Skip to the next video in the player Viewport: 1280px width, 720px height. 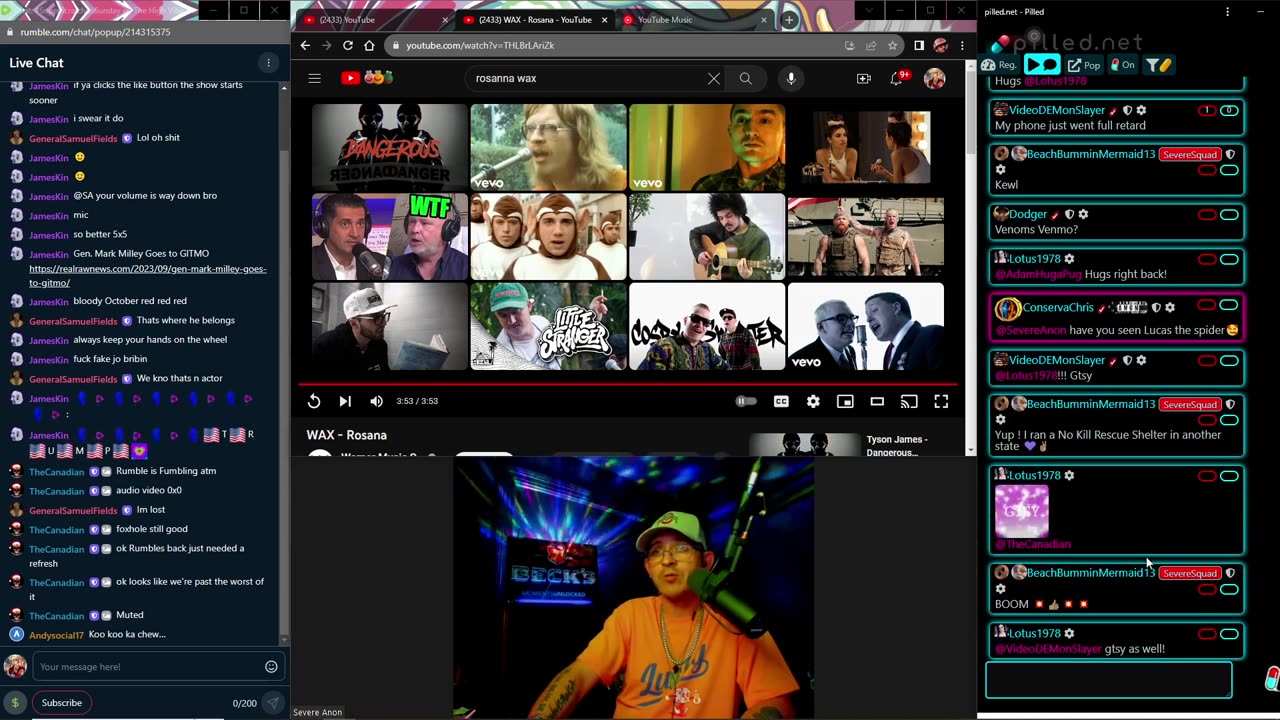point(345,401)
